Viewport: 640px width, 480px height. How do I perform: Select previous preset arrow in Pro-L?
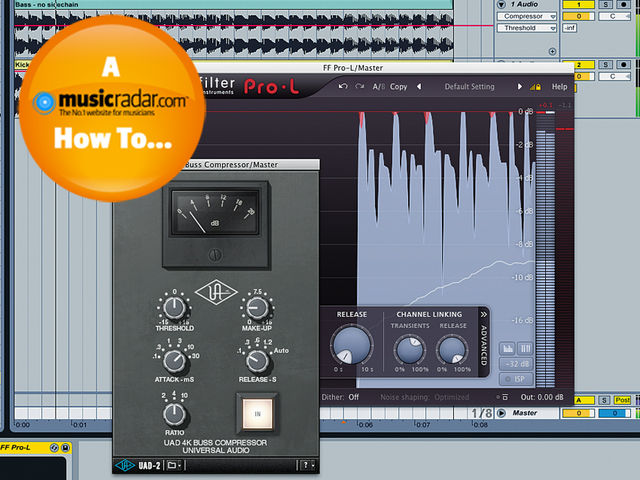coord(419,87)
